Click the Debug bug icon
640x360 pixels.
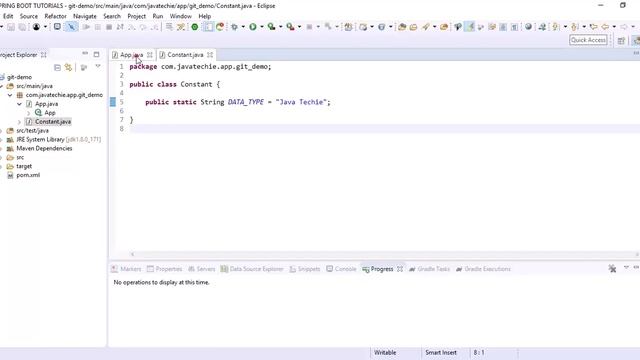tap(234, 27)
